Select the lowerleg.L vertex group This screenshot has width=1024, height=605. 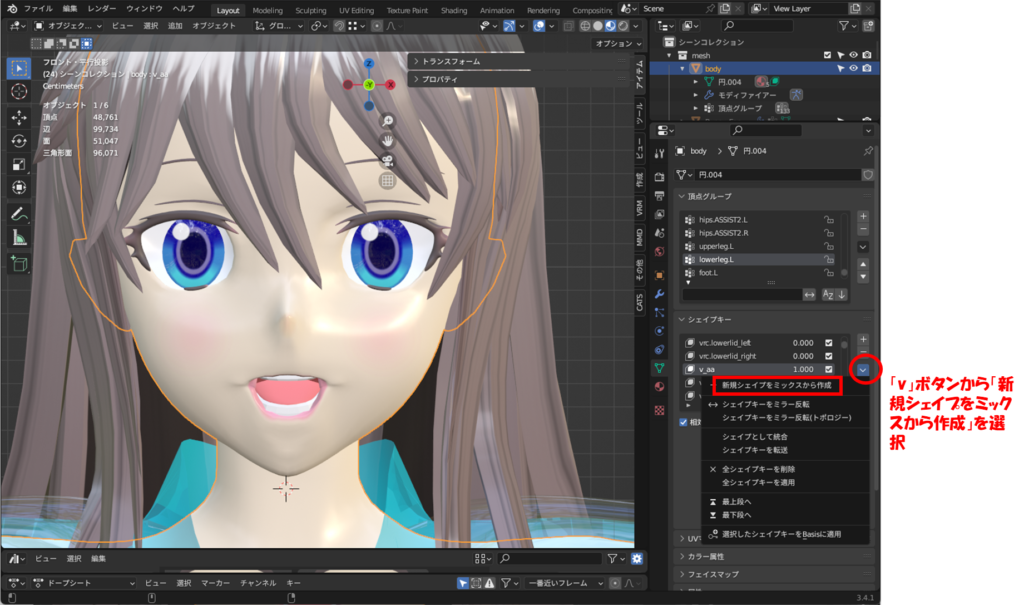pyautogui.click(x=720, y=259)
